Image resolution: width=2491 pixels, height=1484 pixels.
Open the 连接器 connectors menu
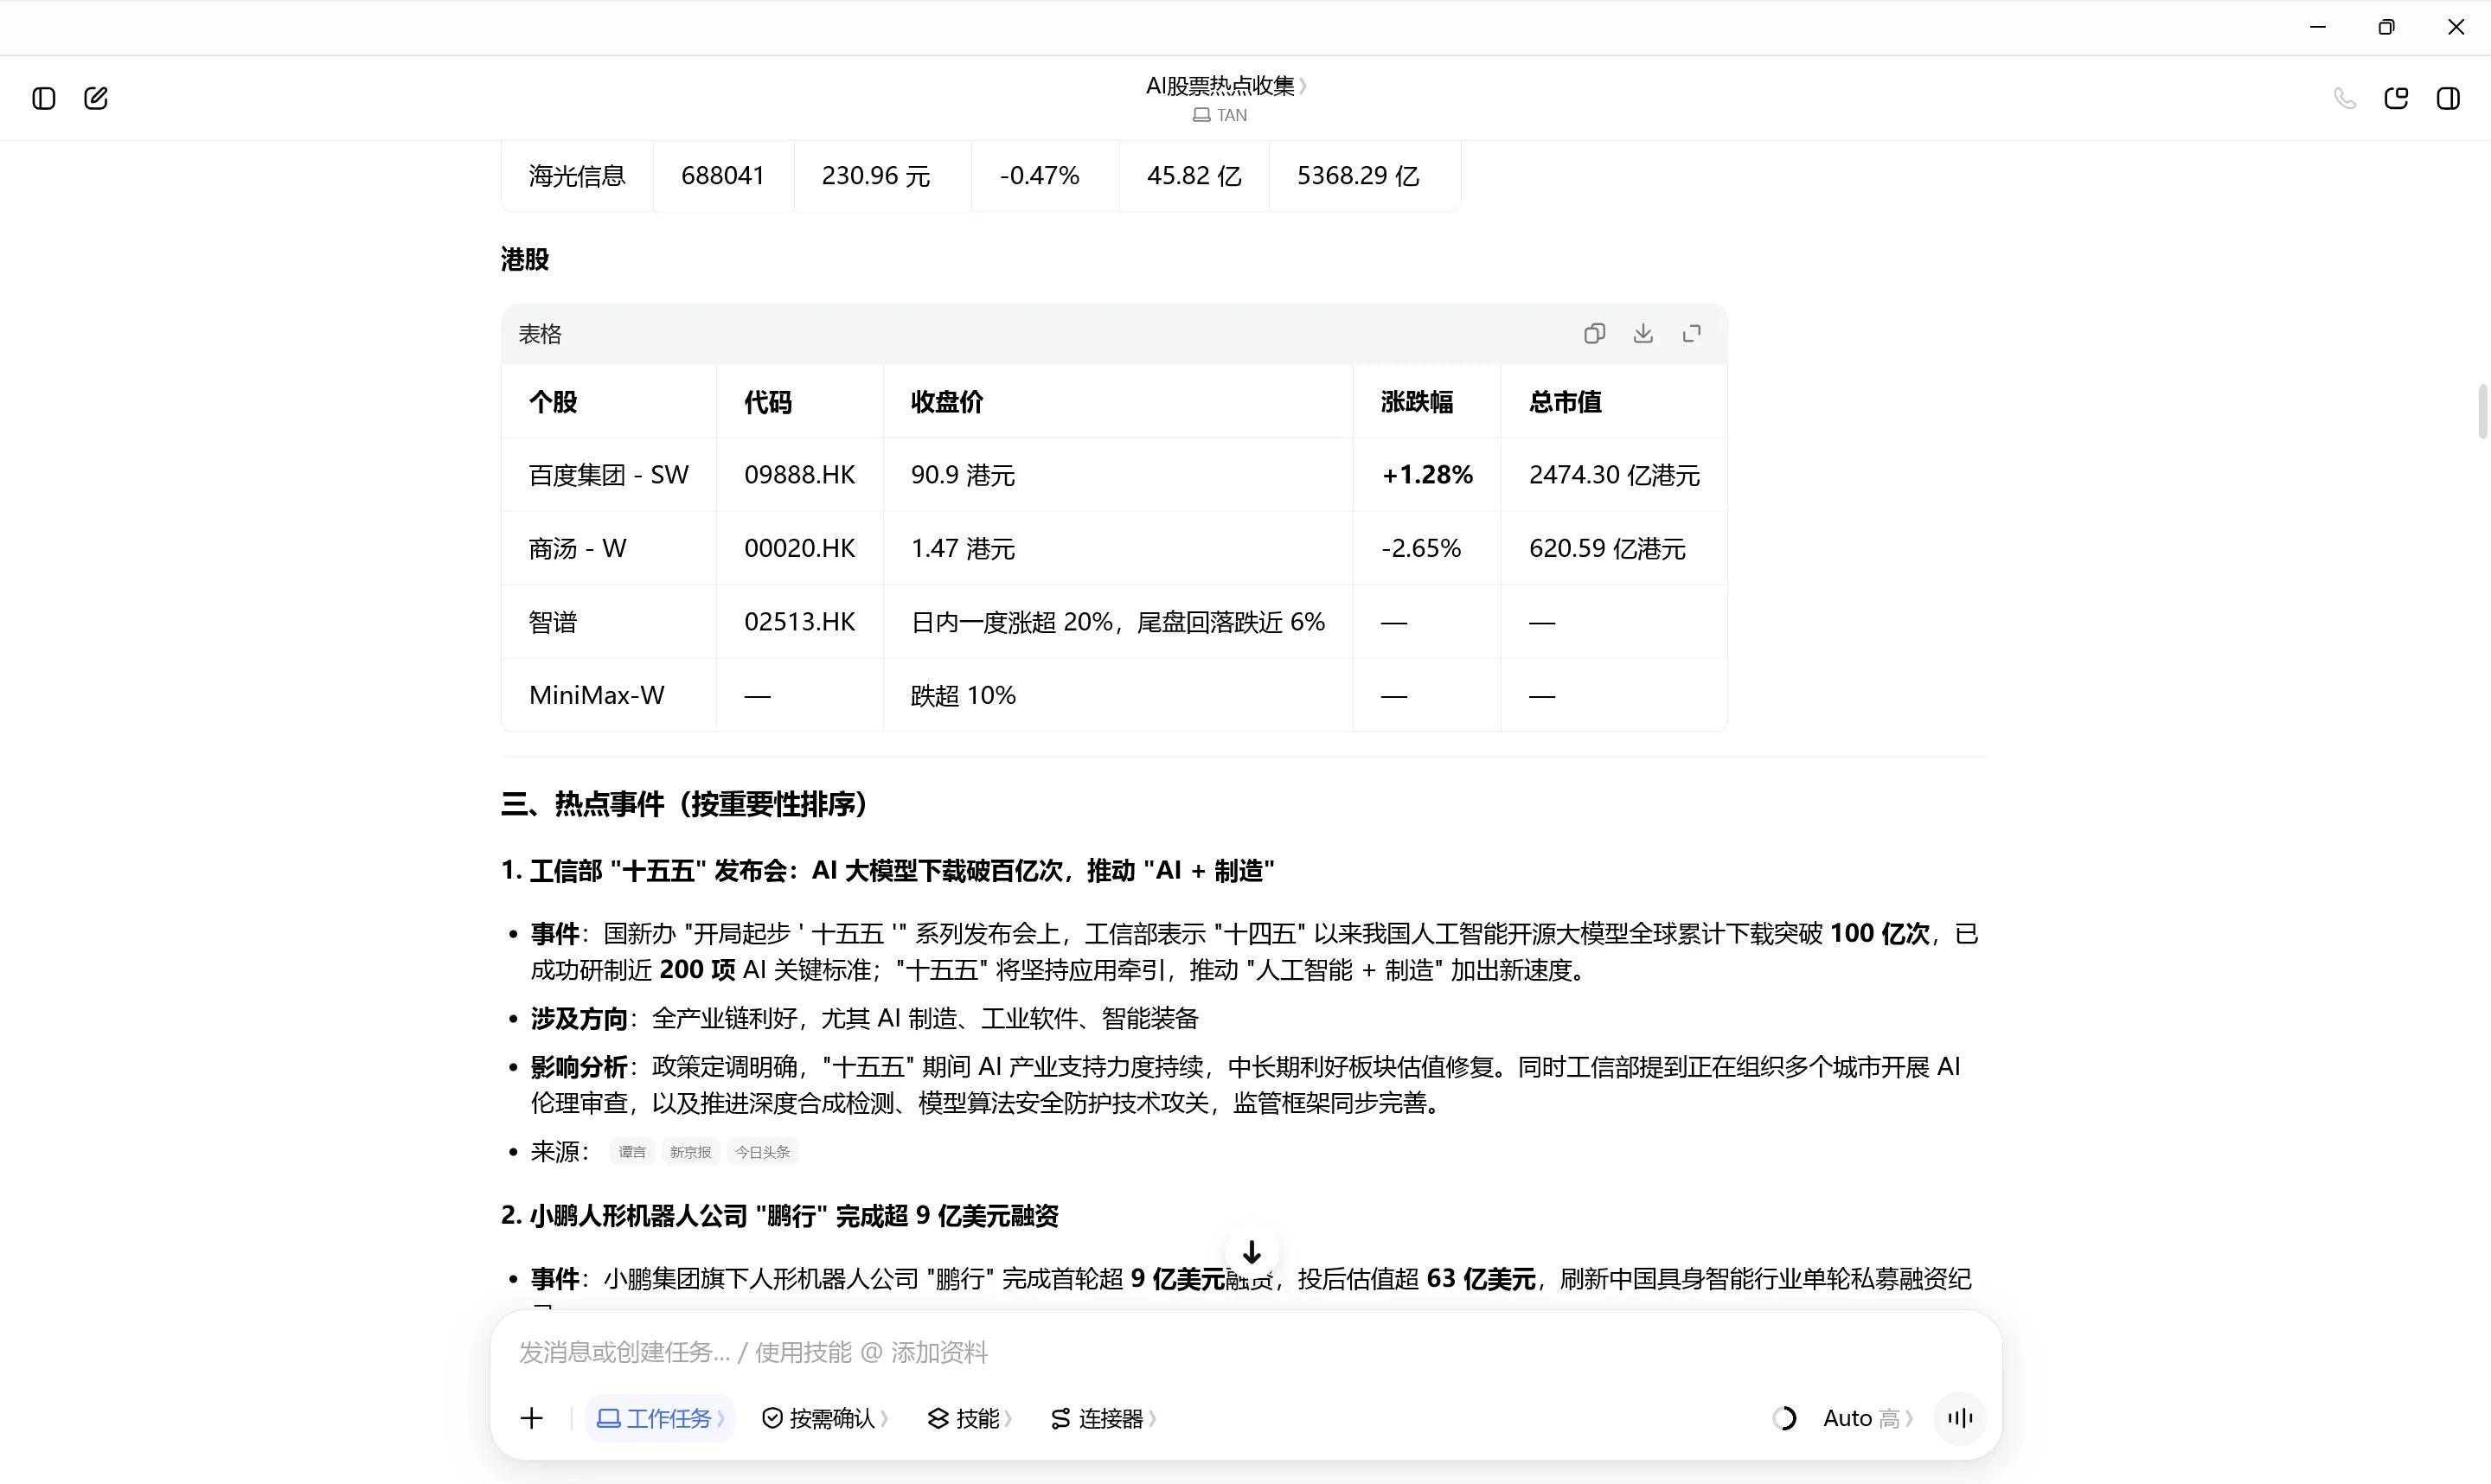tap(1103, 1418)
